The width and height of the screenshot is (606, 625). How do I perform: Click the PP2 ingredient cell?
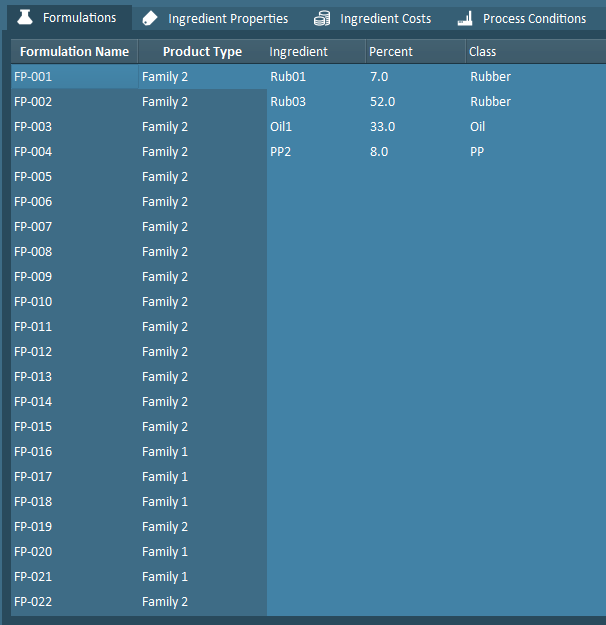click(281, 152)
